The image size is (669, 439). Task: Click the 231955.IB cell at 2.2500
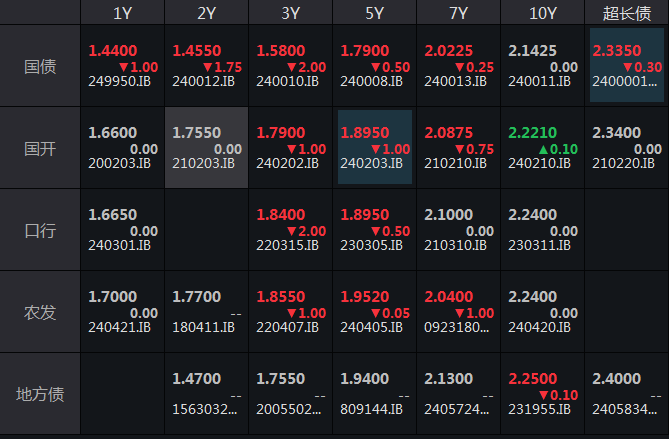(x=542, y=394)
